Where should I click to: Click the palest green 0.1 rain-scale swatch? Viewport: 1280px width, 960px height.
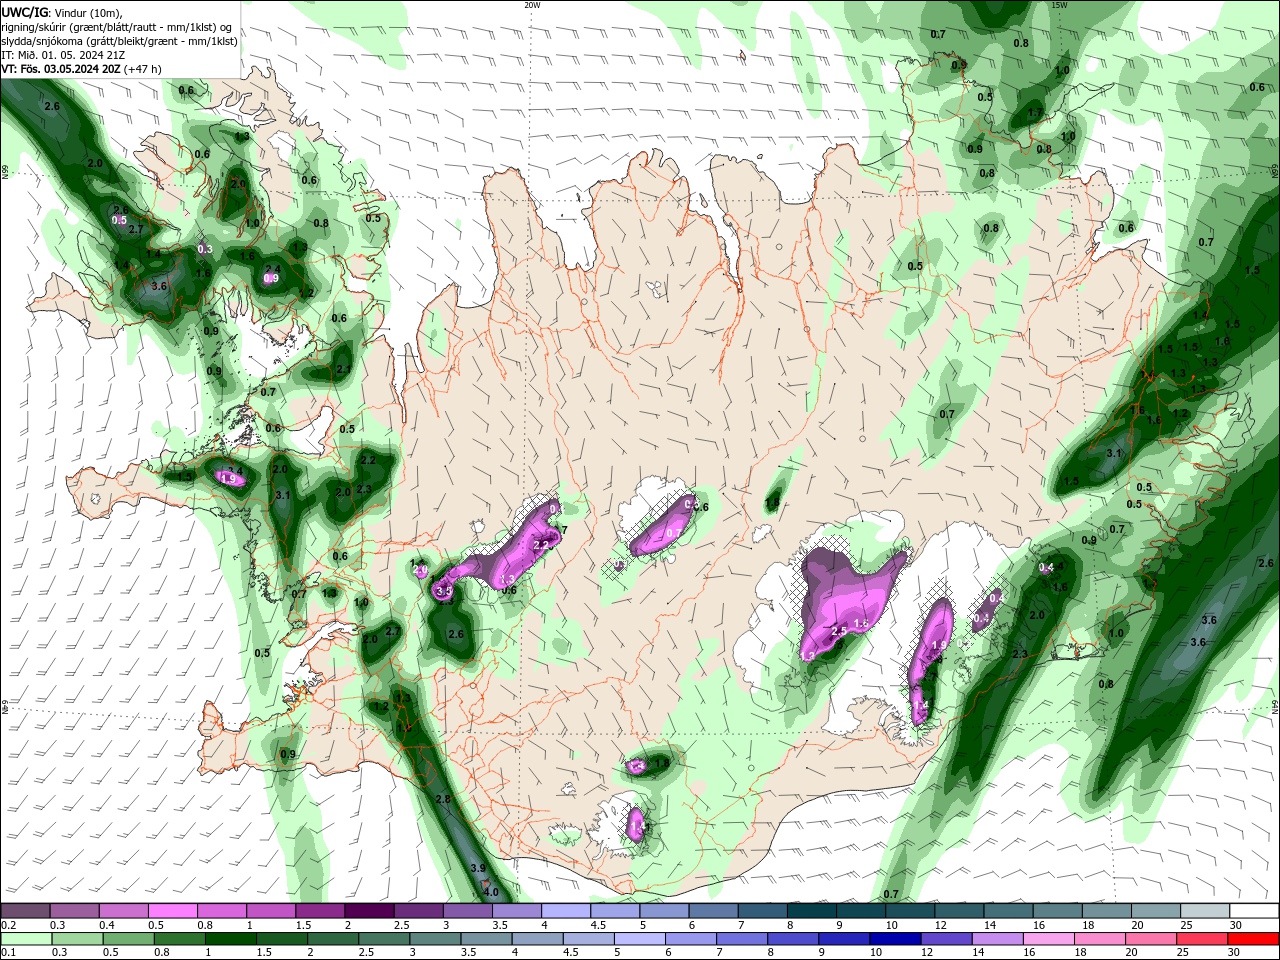click(26, 939)
